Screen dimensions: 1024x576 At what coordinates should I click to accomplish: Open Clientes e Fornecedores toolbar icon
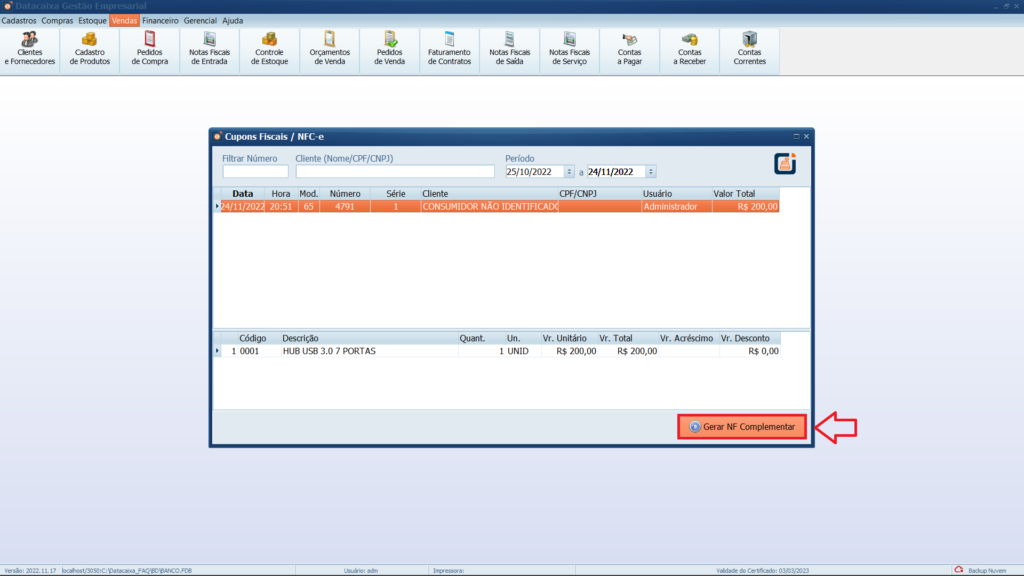(30, 49)
